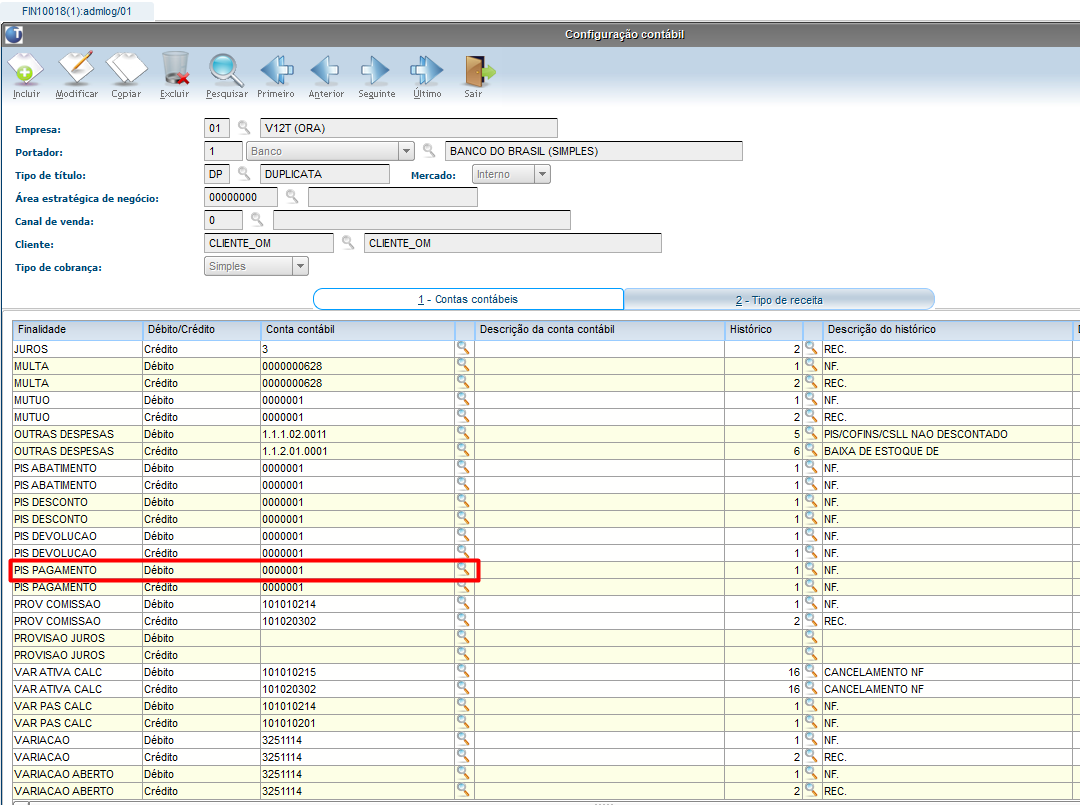Screen dimensions: 1080x805
Task: Open lookup next to Portador Banco dropdown
Action: (429, 150)
